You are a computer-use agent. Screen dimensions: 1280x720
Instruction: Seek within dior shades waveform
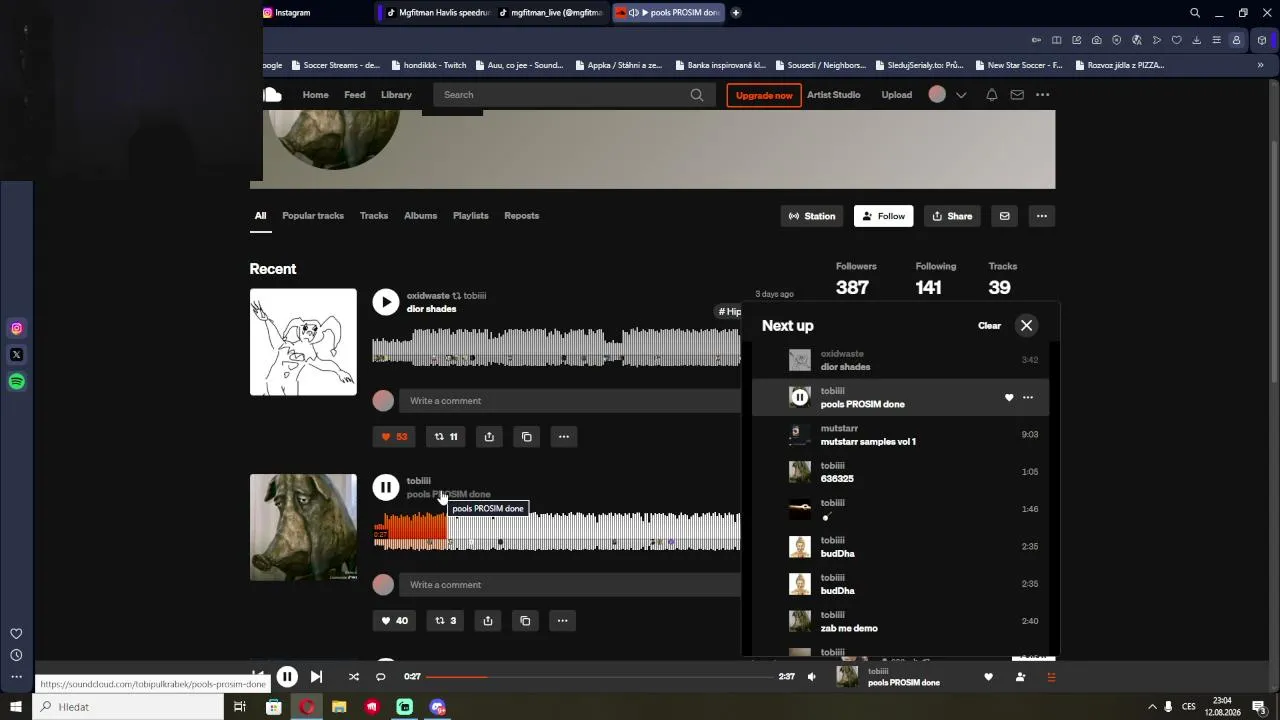tap(557, 346)
